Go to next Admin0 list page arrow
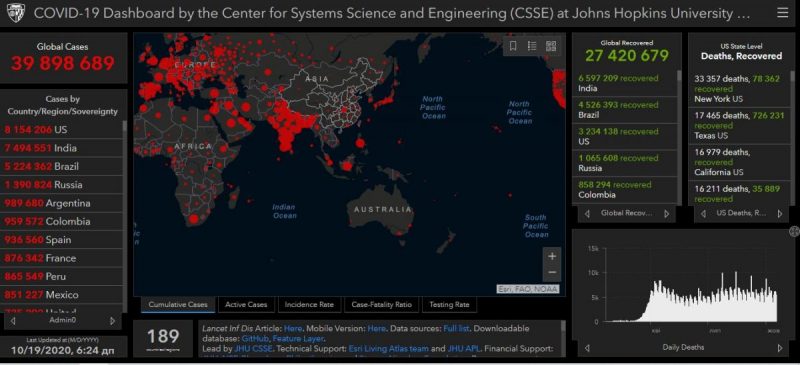 coord(112,321)
